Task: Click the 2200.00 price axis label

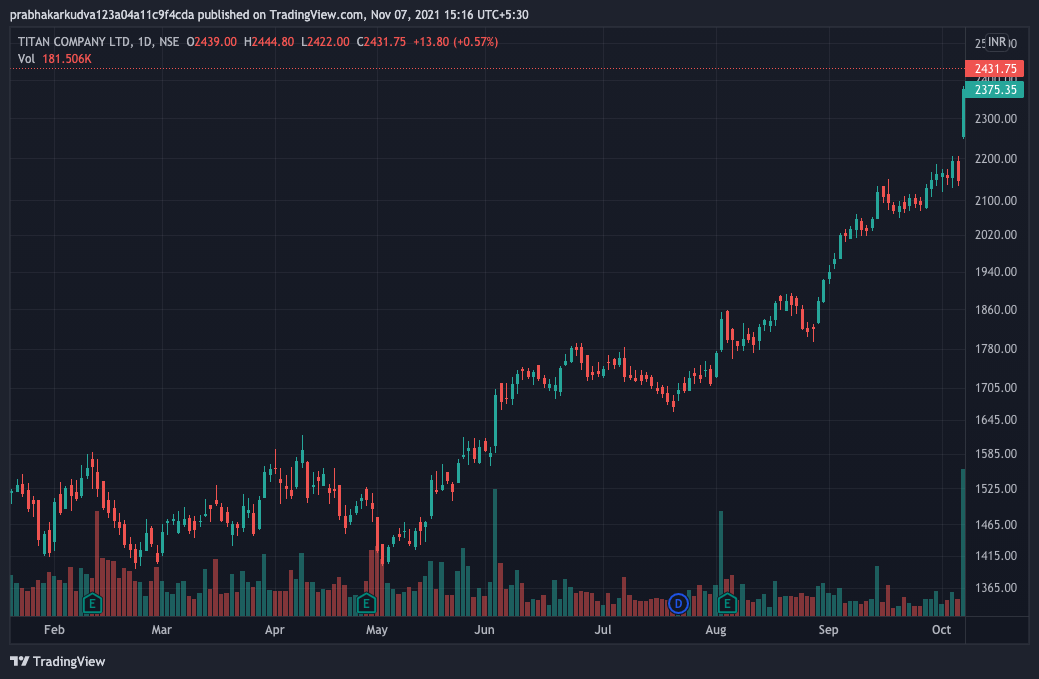Action: point(996,158)
